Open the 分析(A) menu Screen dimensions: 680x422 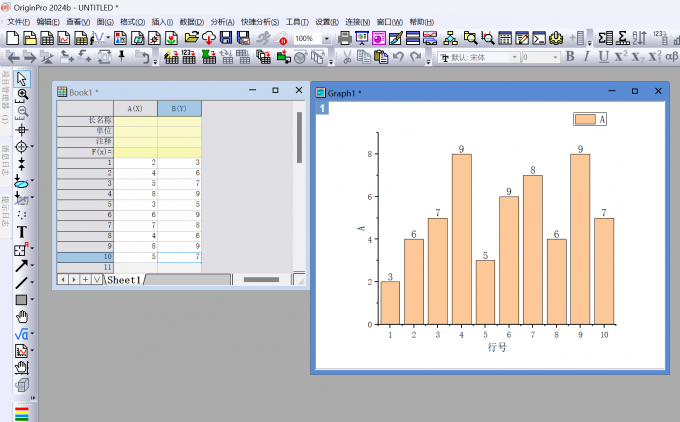(x=222, y=22)
